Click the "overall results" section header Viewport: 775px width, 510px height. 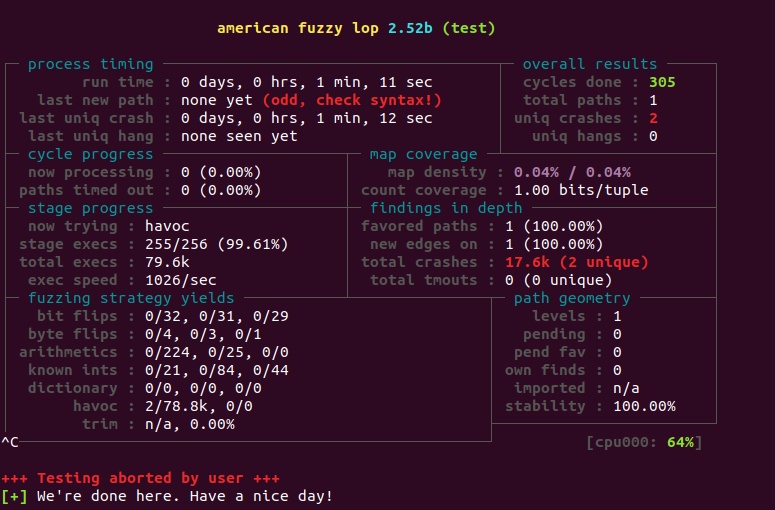pos(590,64)
